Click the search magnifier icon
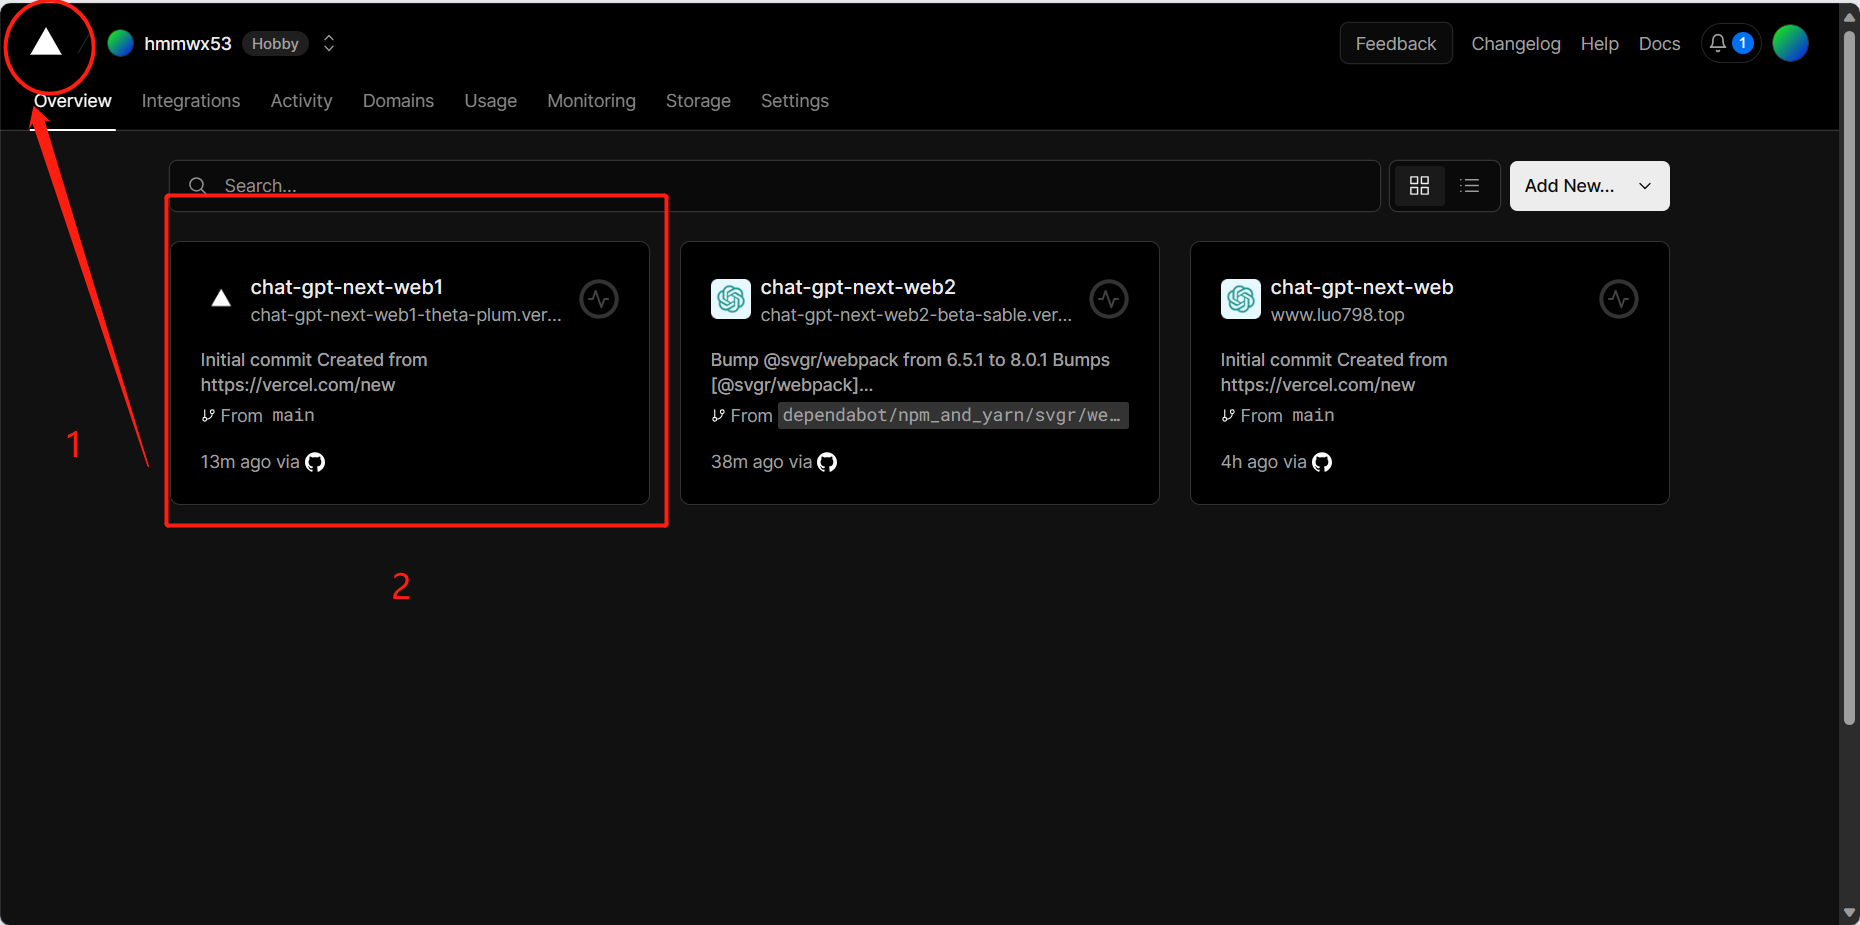This screenshot has width=1860, height=925. coord(198,186)
